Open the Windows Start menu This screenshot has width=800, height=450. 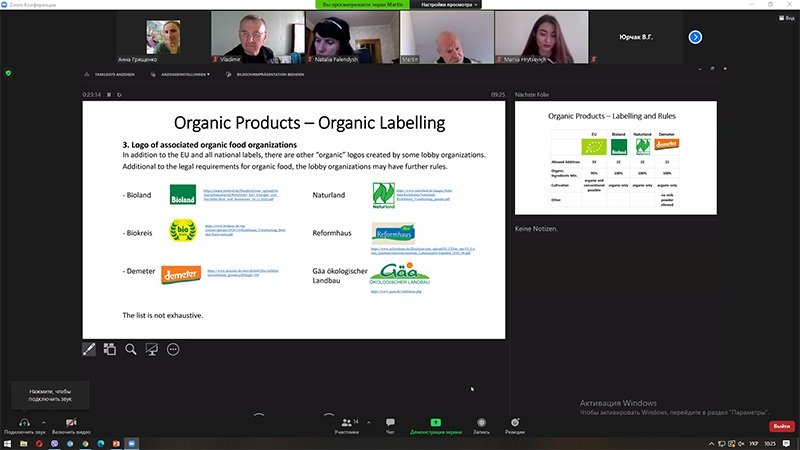click(x=7, y=444)
